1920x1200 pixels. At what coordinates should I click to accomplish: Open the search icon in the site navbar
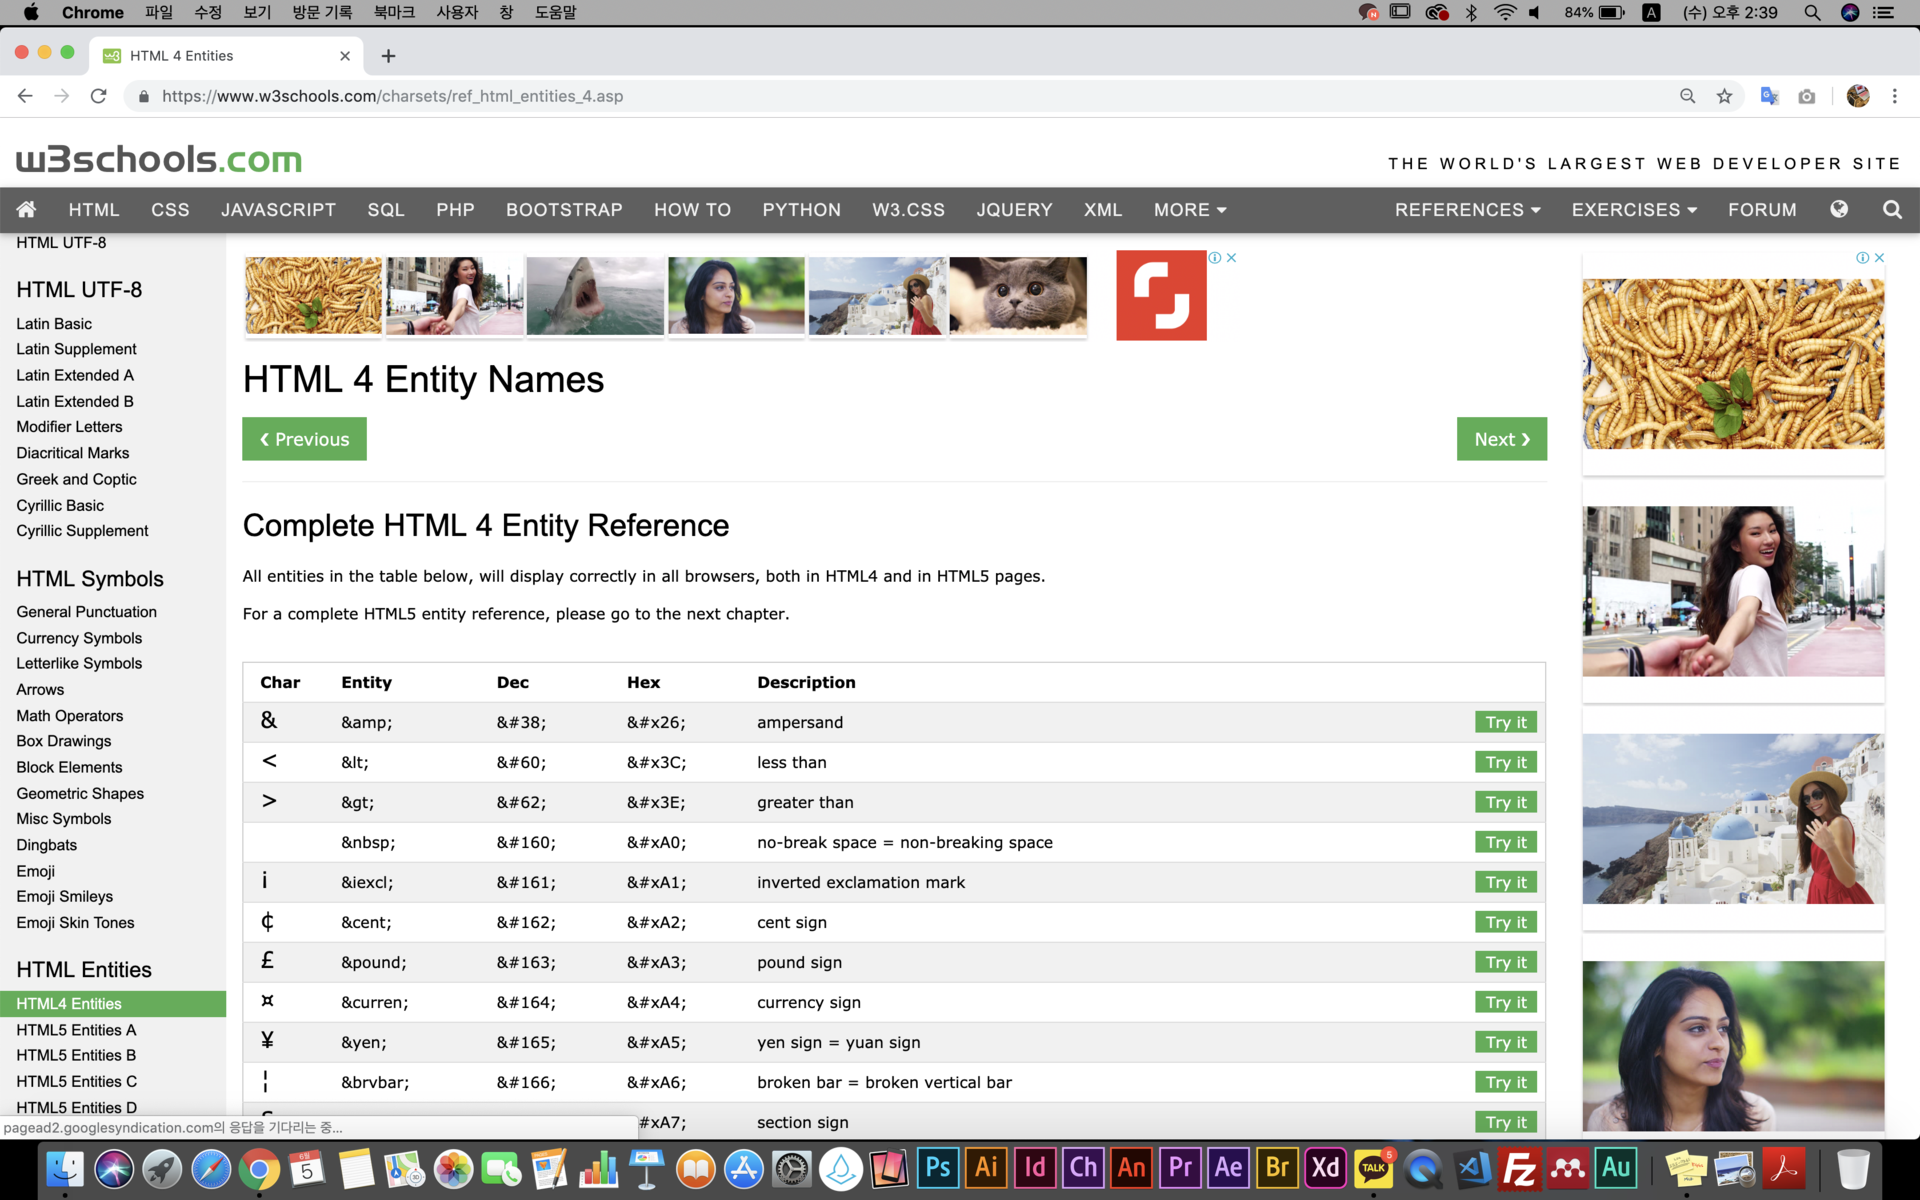click(1891, 210)
